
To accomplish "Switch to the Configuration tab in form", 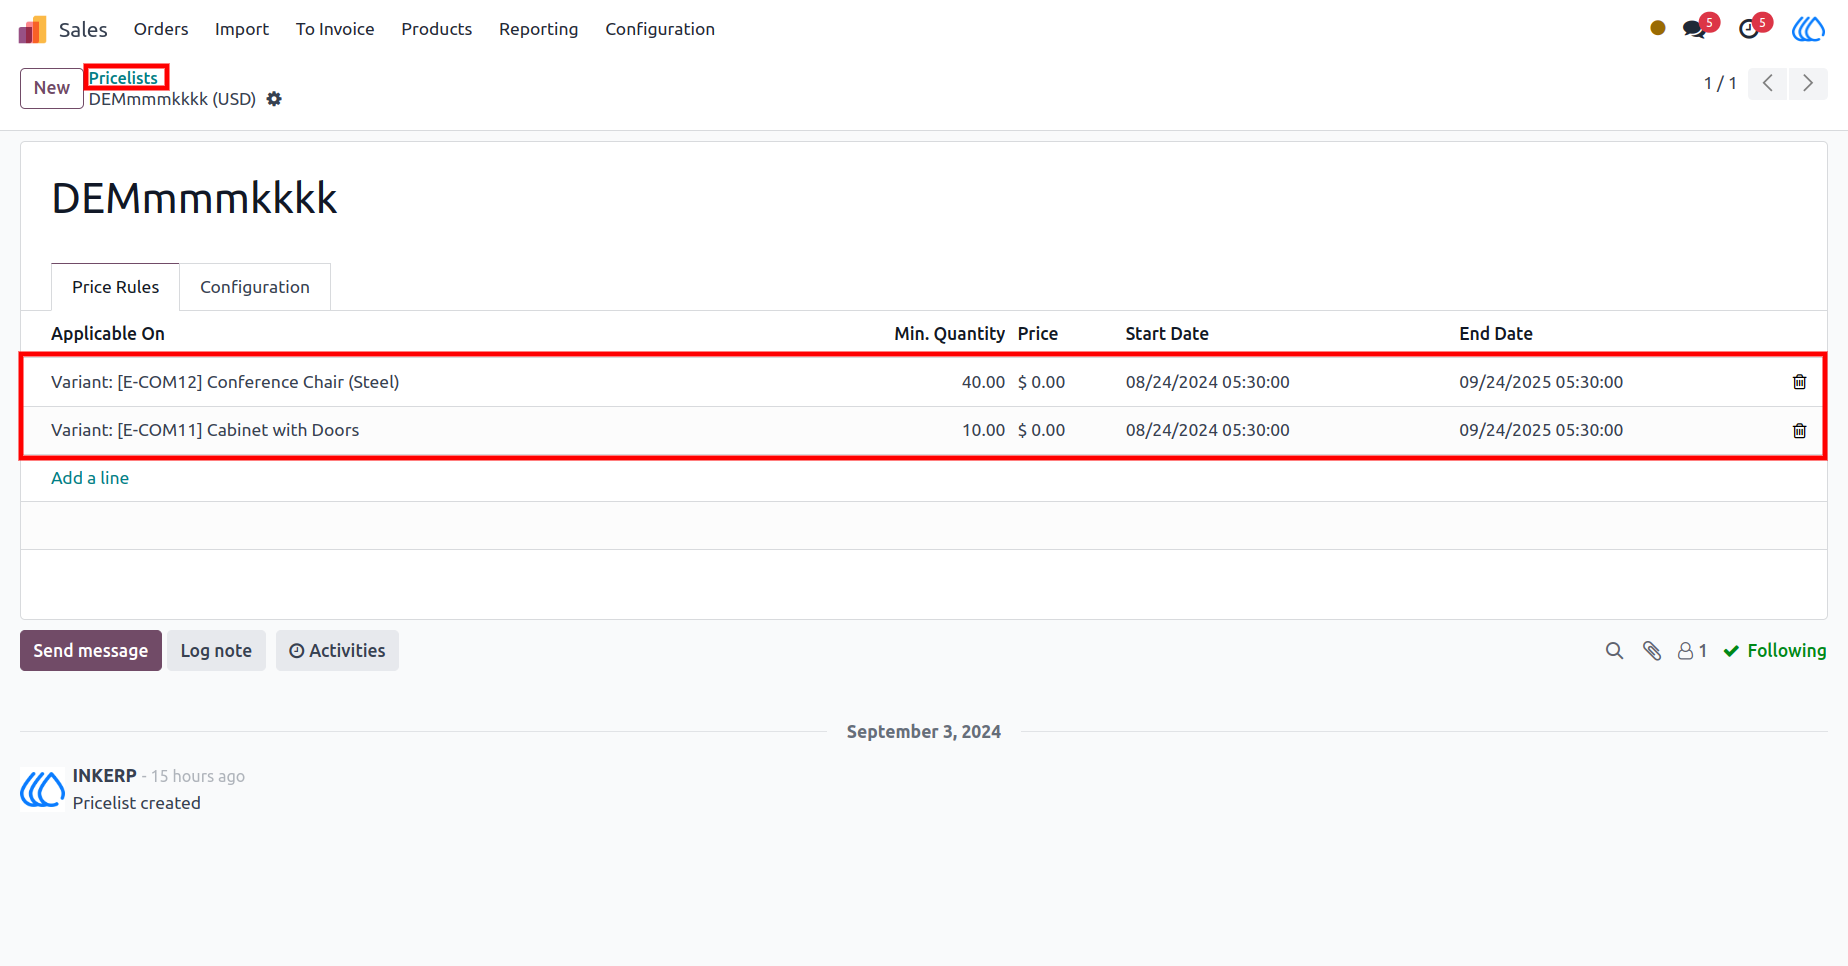I will 255,287.
